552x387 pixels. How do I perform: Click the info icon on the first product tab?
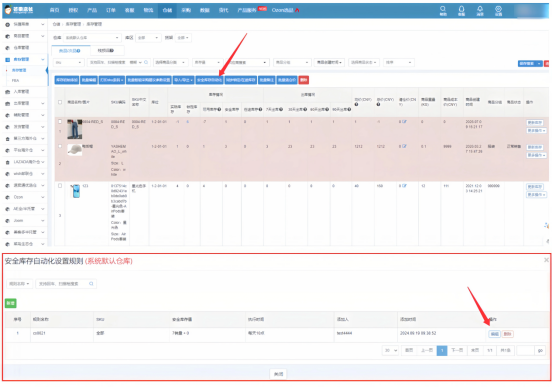[79, 51]
